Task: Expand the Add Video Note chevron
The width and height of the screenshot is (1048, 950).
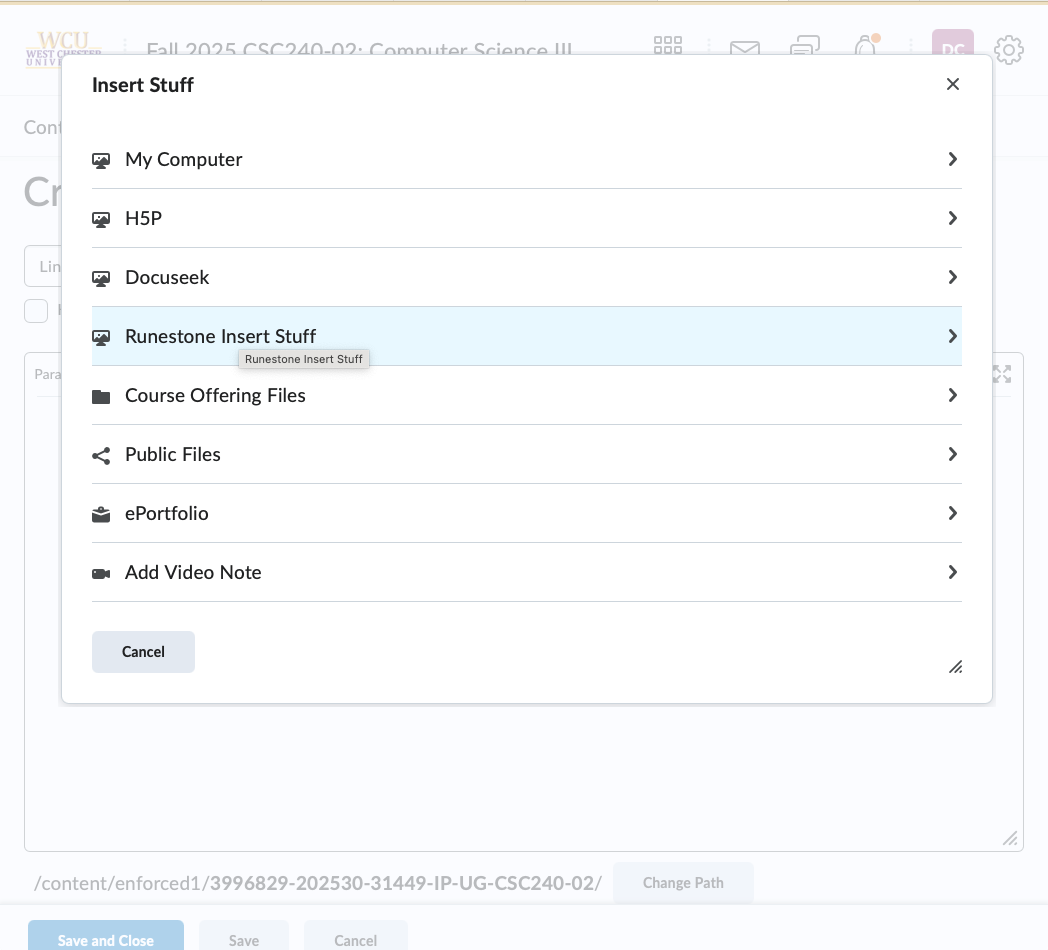Action: point(952,572)
